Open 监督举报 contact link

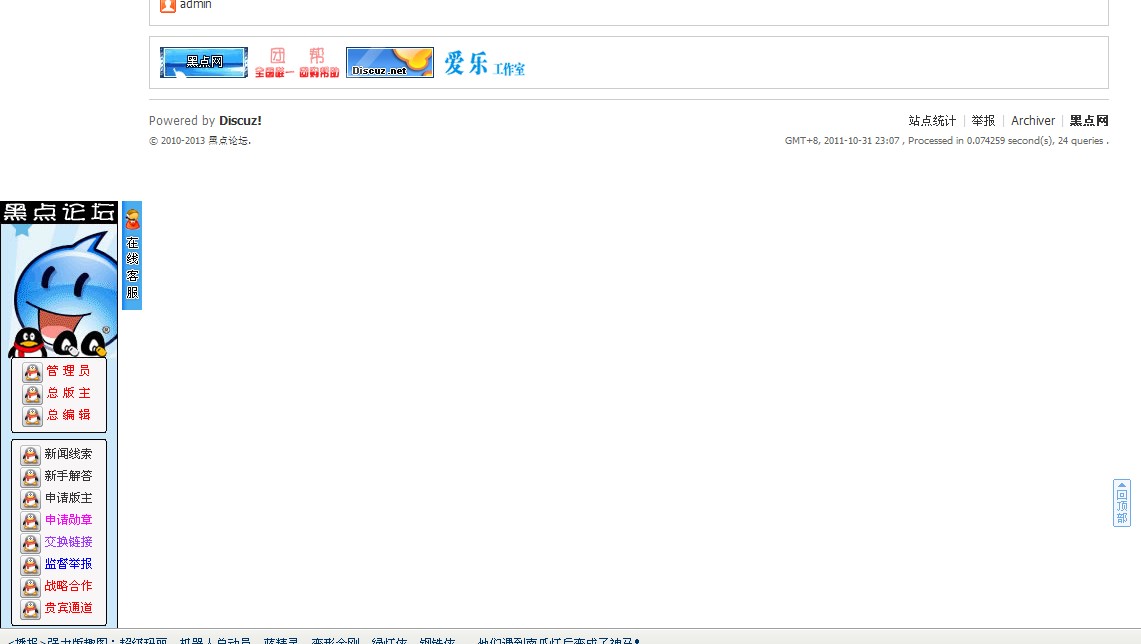68,564
